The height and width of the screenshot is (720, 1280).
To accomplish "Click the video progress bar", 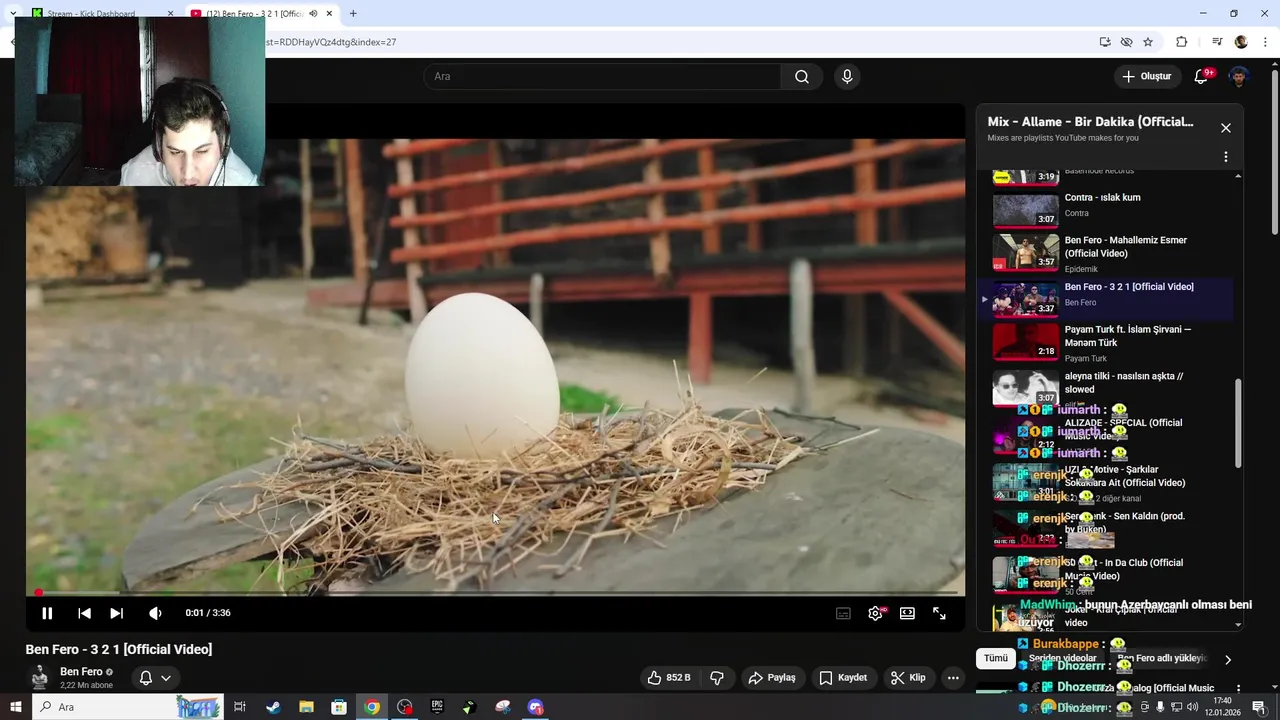I will click(x=495, y=593).
